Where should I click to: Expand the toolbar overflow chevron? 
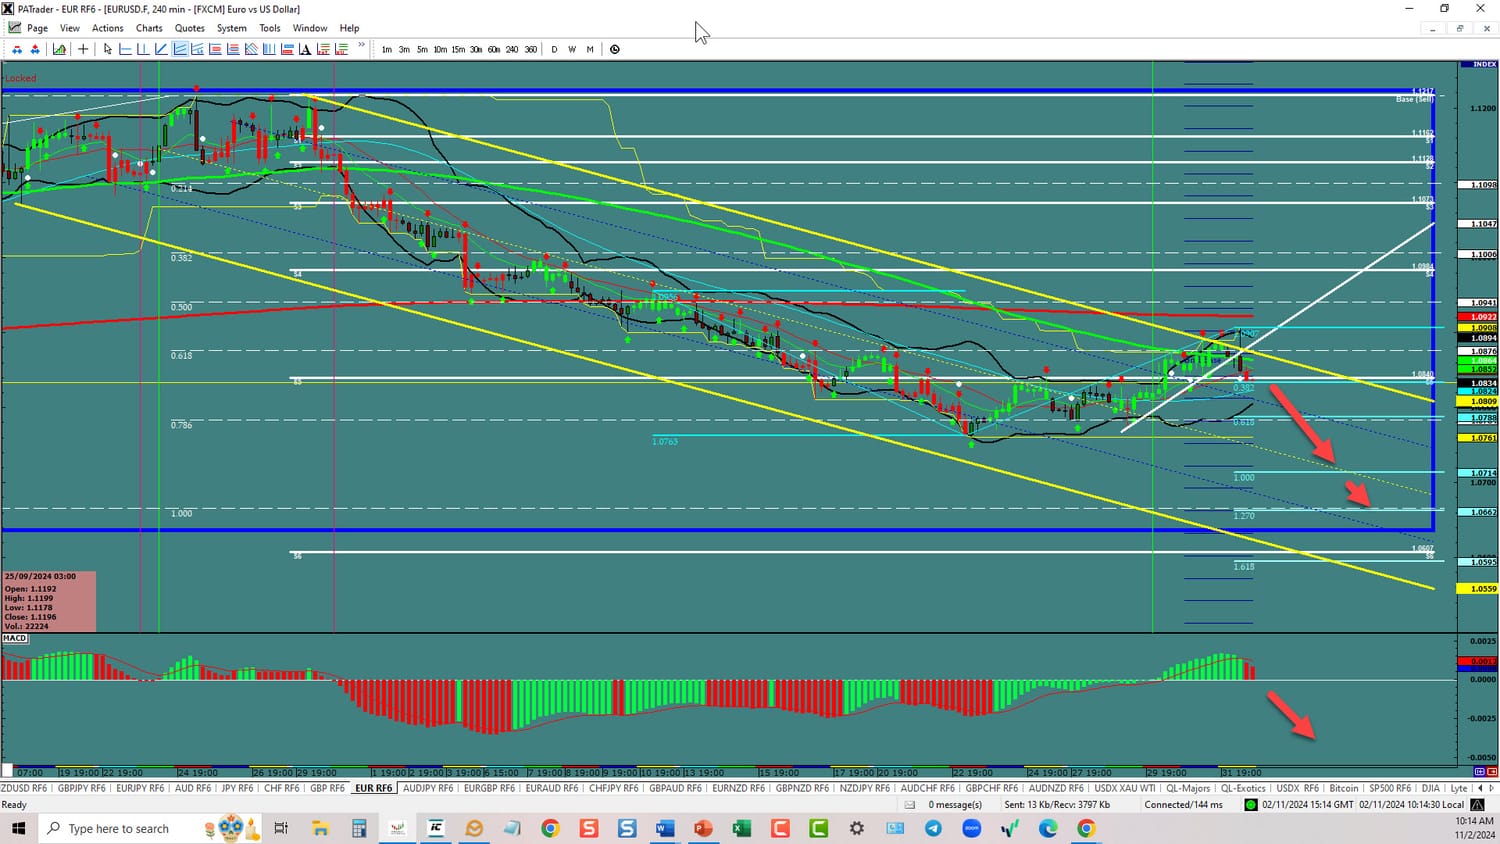pyautogui.click(x=362, y=45)
